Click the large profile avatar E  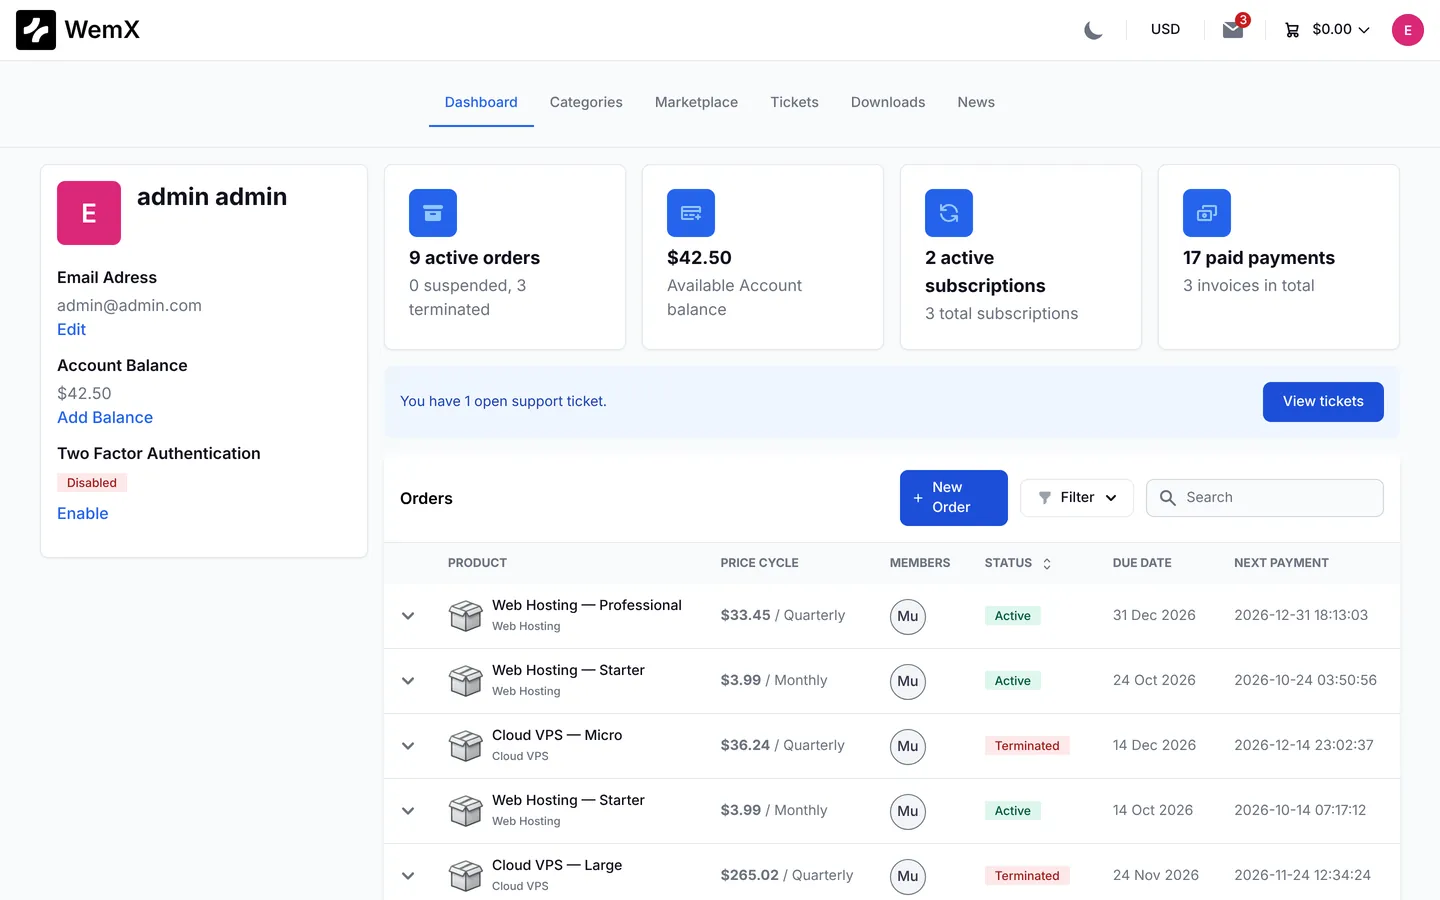click(x=89, y=213)
